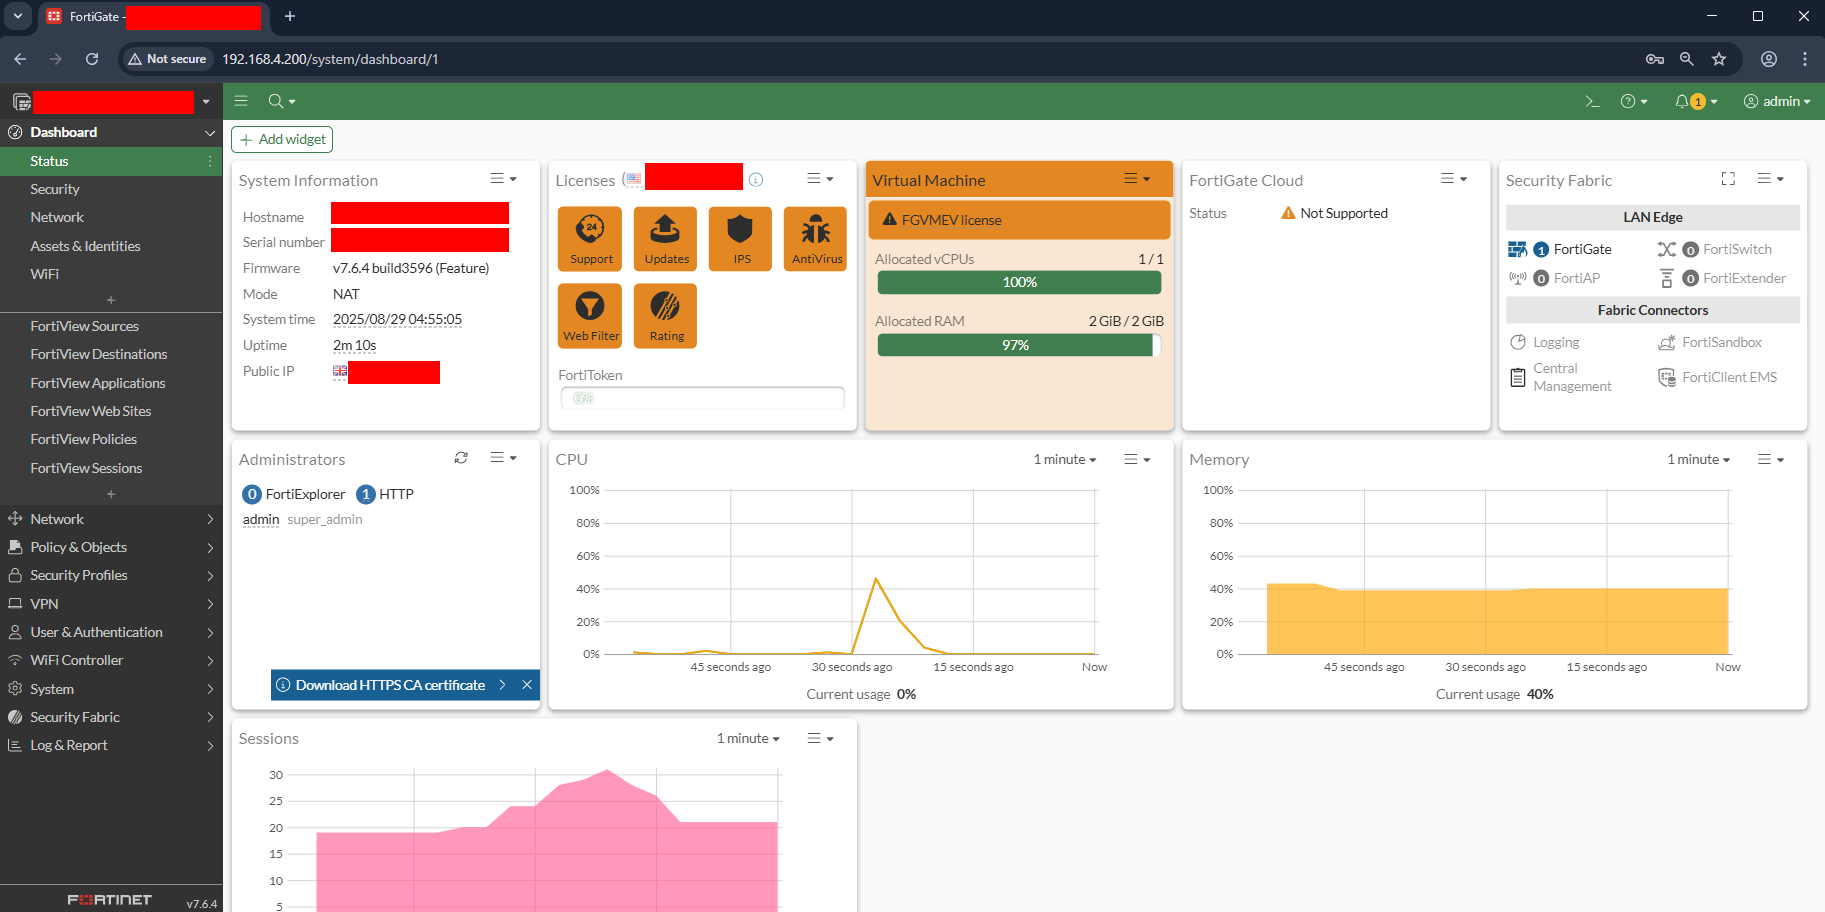Open Assets & Identities dashboard

pyautogui.click(x=111, y=246)
